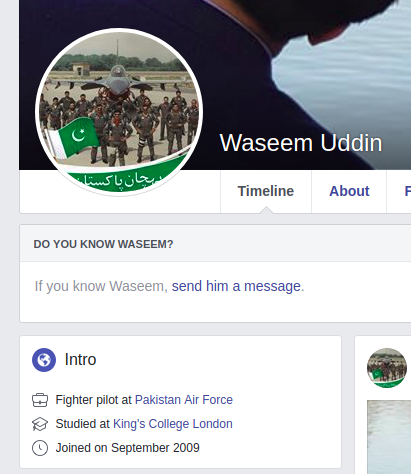The height and width of the screenshot is (474, 411).
Task: Open the small round avatar in the post card
Action: tap(387, 368)
